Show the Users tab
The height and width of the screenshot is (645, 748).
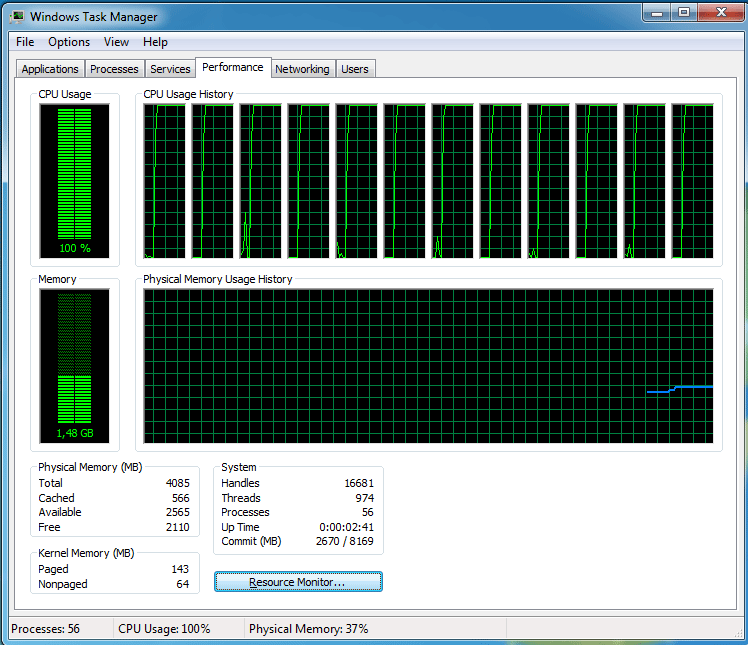coord(355,69)
